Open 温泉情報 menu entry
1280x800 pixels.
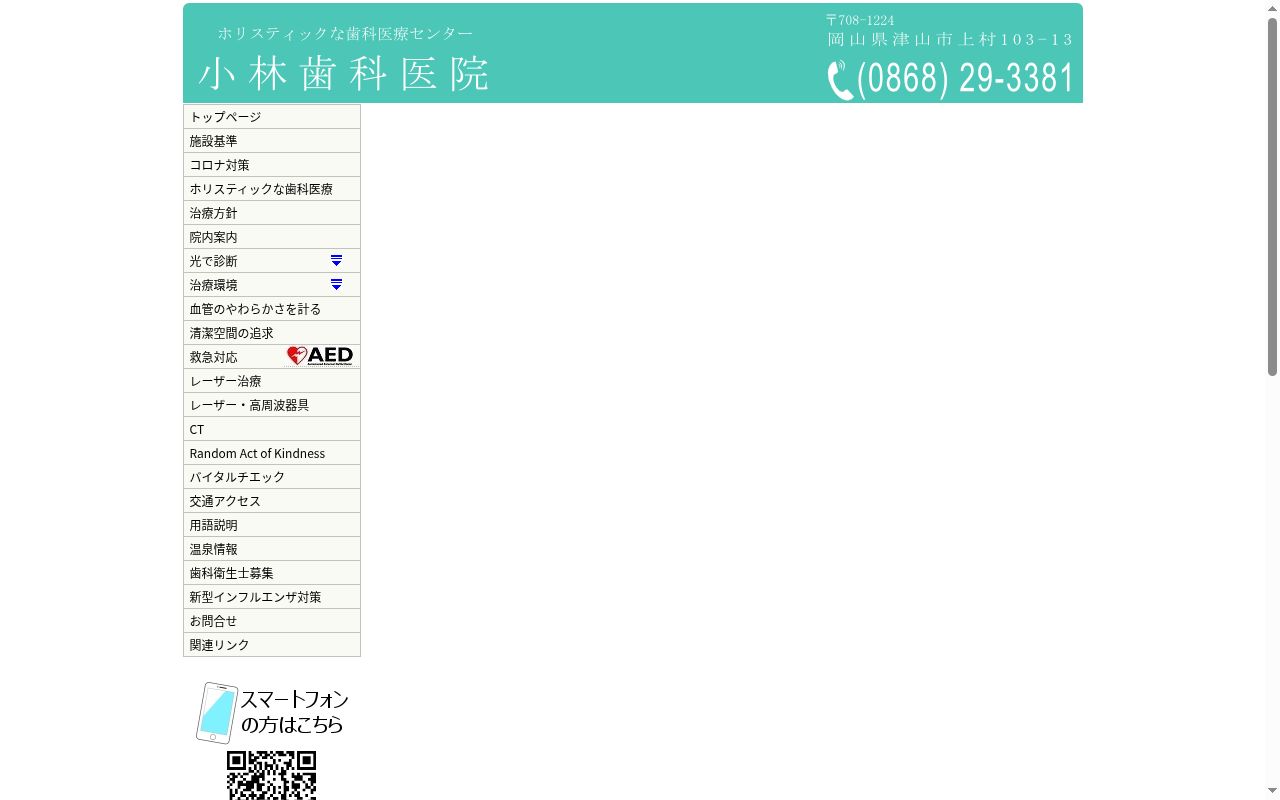pyautogui.click(x=272, y=549)
